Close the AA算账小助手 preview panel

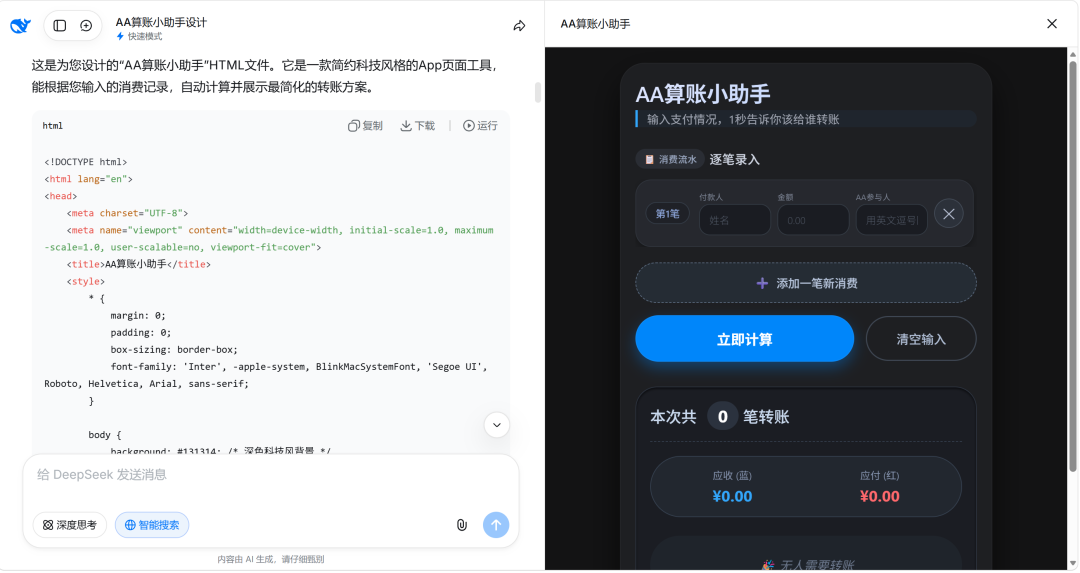(1052, 23)
